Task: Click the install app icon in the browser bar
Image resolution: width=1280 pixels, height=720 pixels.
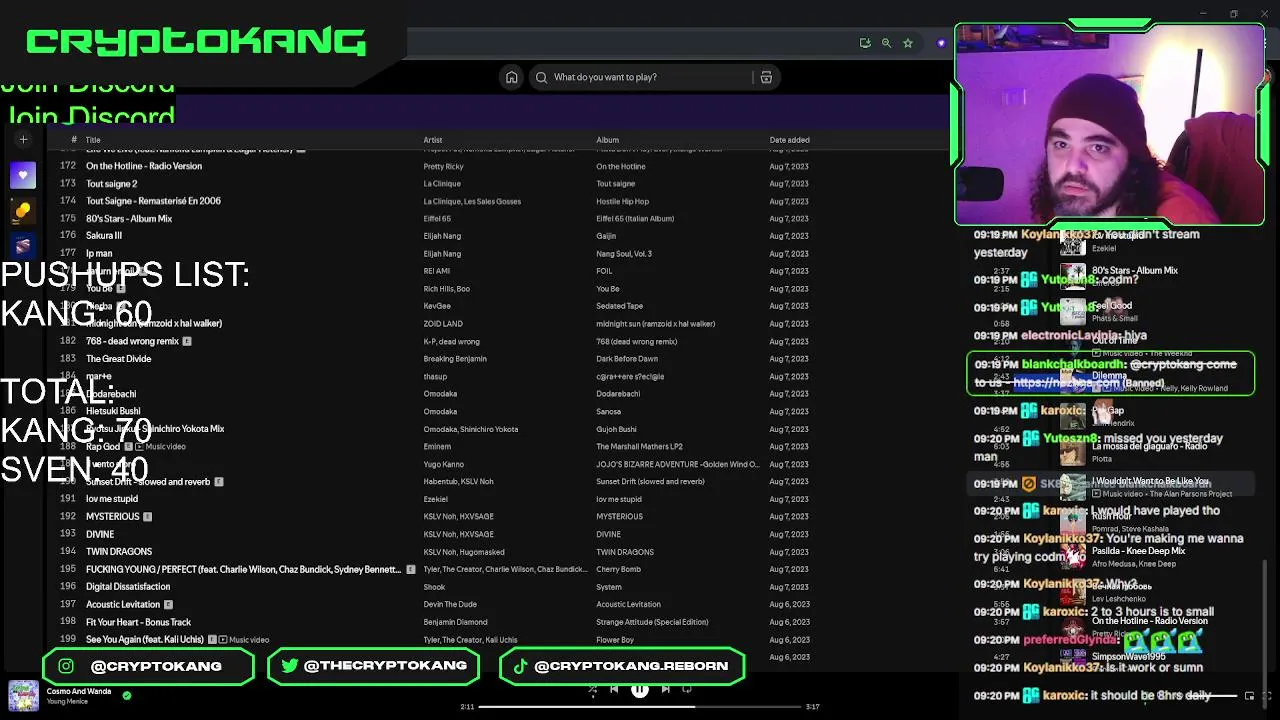Action: (865, 43)
